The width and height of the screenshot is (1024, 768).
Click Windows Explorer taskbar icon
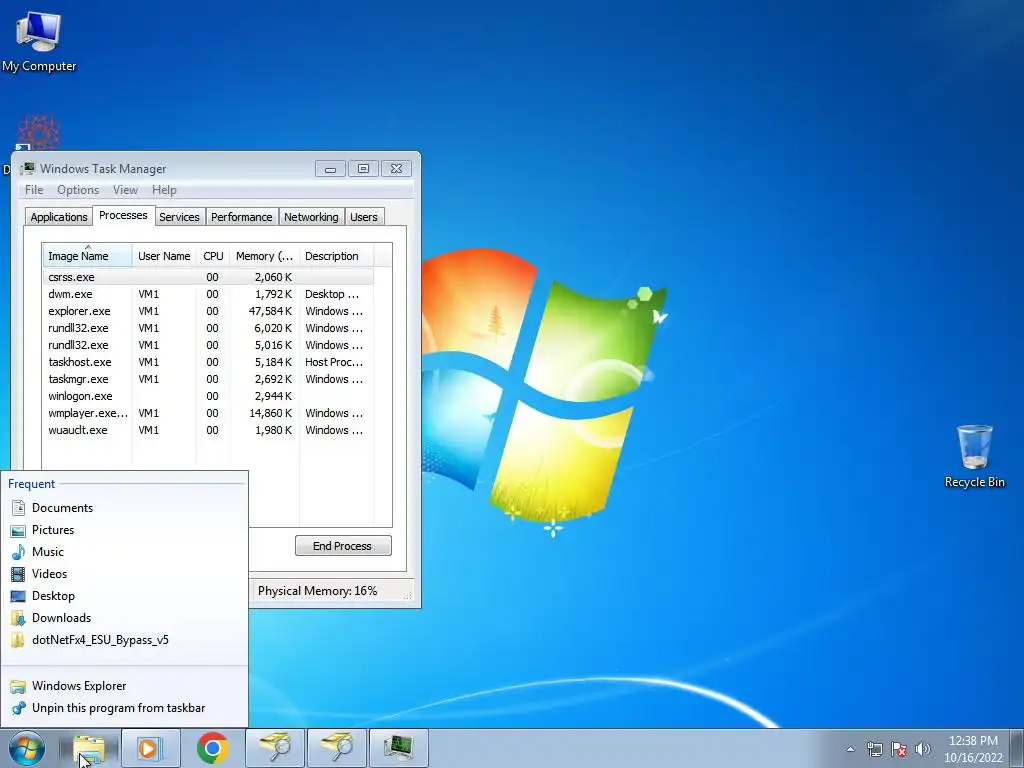point(89,748)
